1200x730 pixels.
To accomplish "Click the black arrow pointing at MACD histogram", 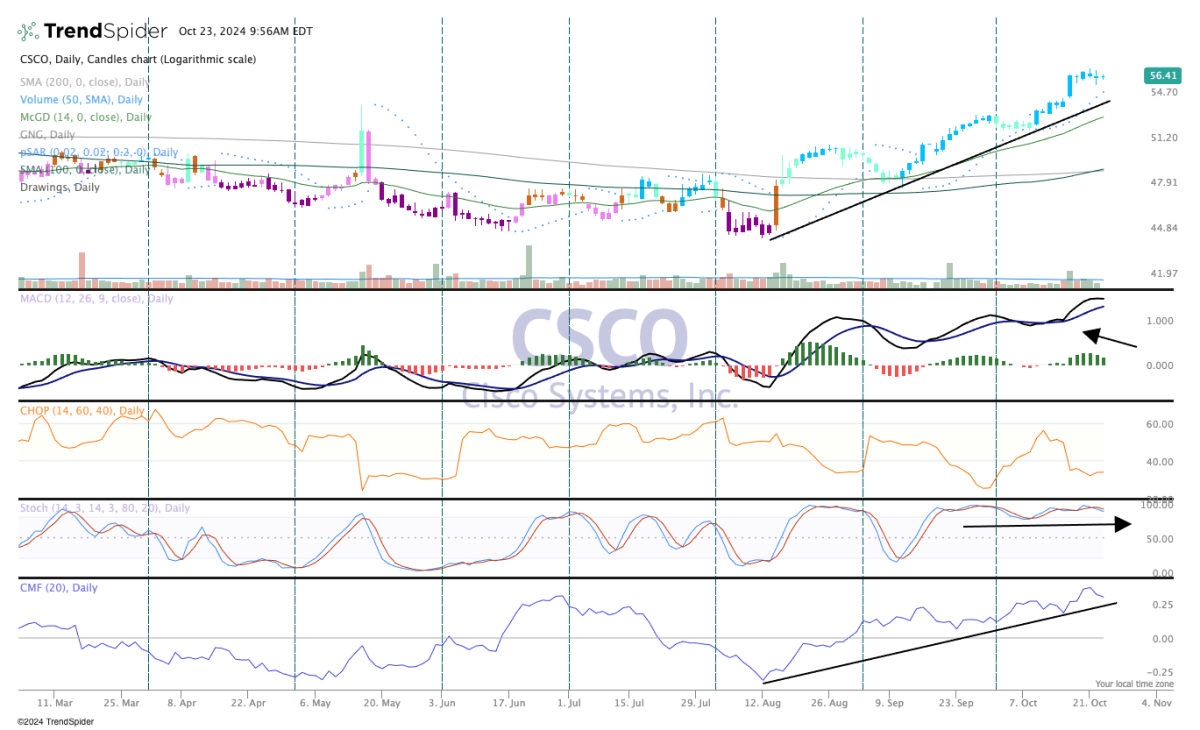I will (x=1110, y=338).
